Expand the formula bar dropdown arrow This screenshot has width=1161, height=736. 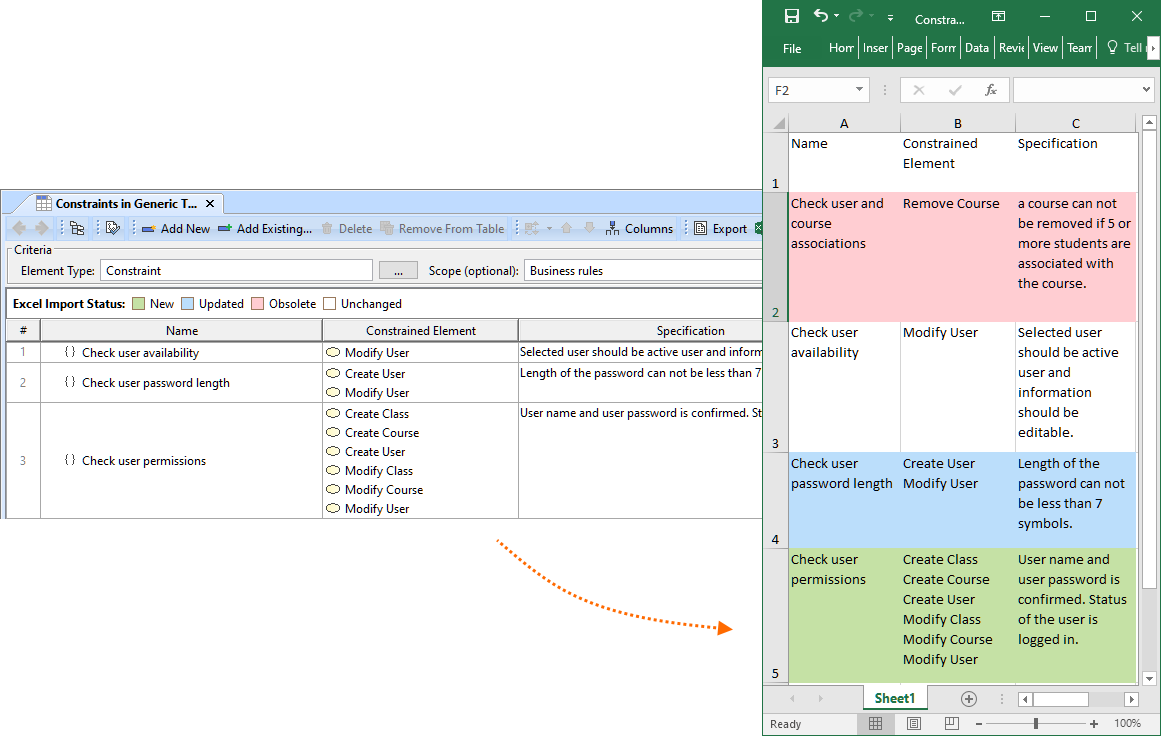pyautogui.click(x=1146, y=90)
